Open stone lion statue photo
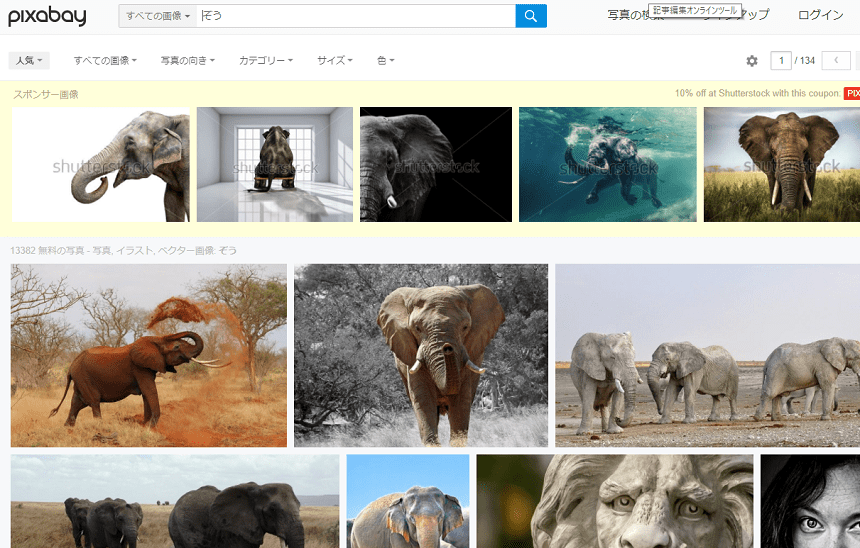The height and width of the screenshot is (548, 860). pos(615,501)
